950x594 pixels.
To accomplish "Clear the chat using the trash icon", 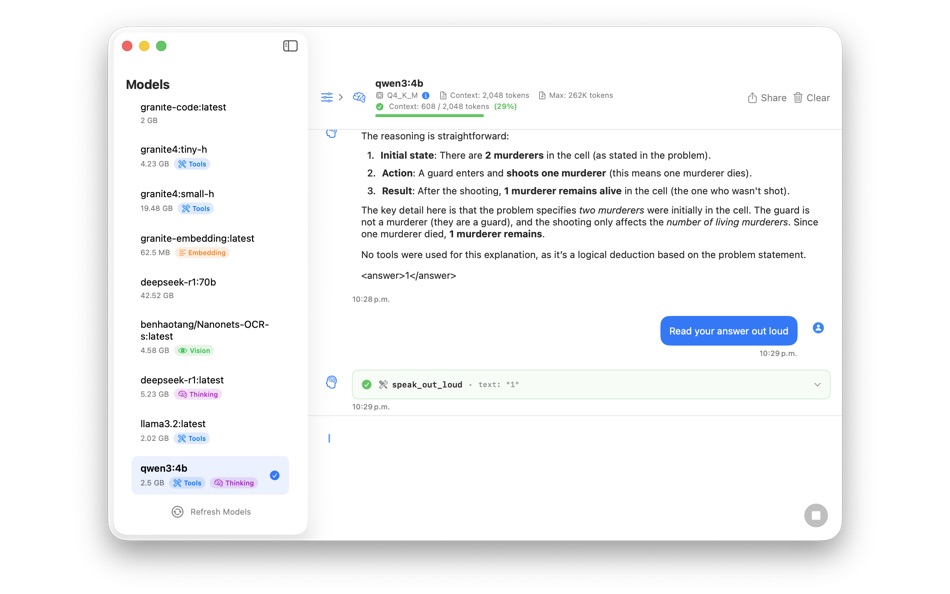I will tap(812, 97).
